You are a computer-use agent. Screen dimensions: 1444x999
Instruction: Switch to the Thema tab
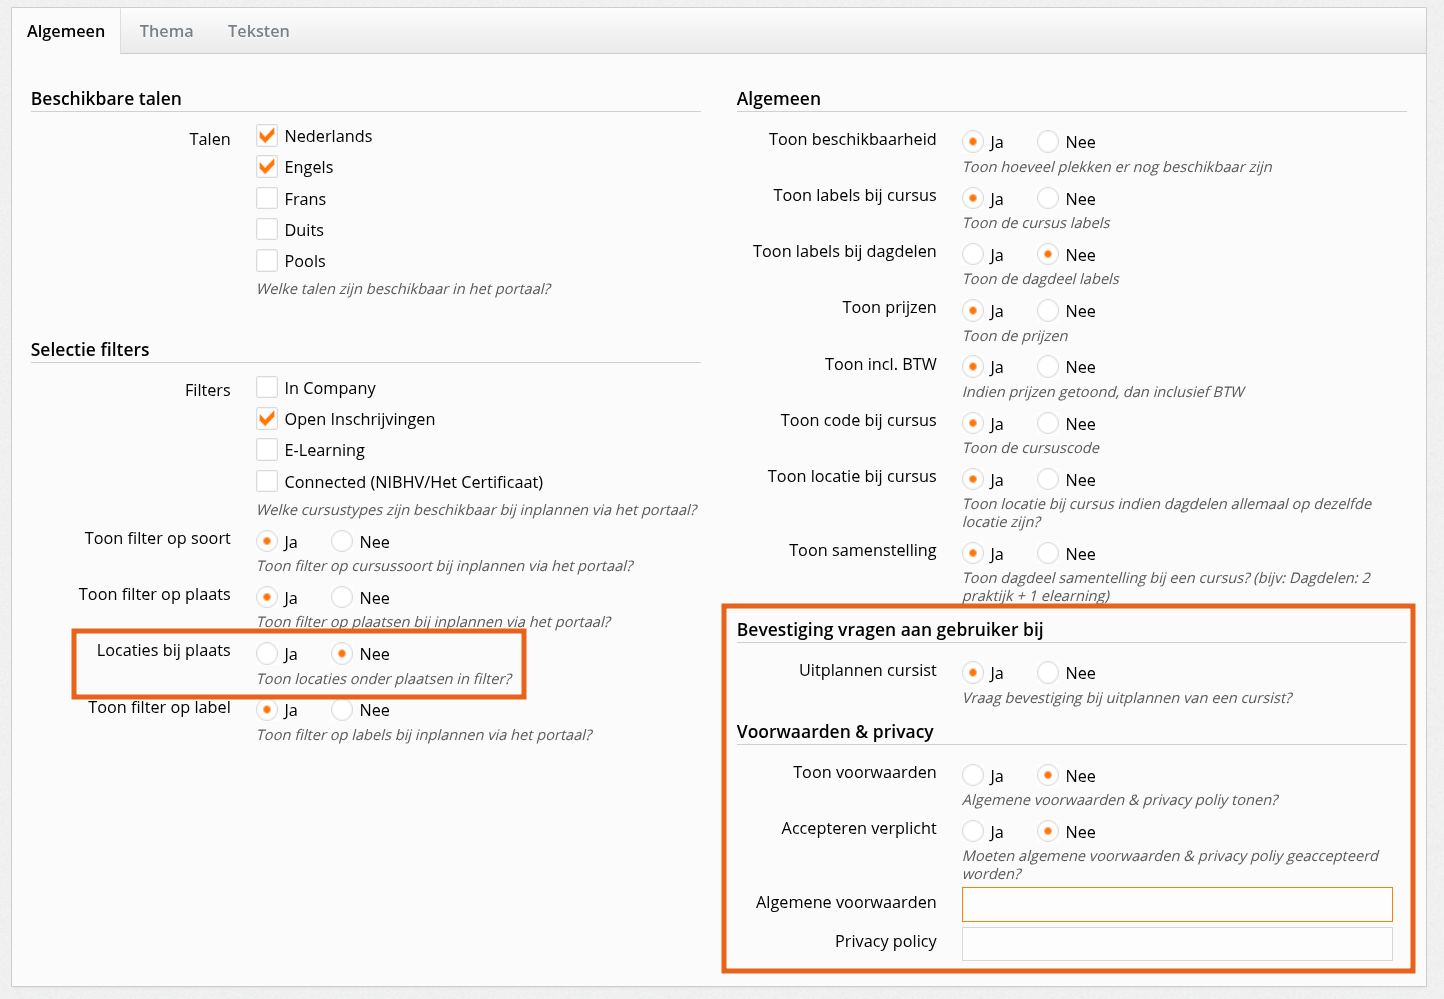[166, 31]
